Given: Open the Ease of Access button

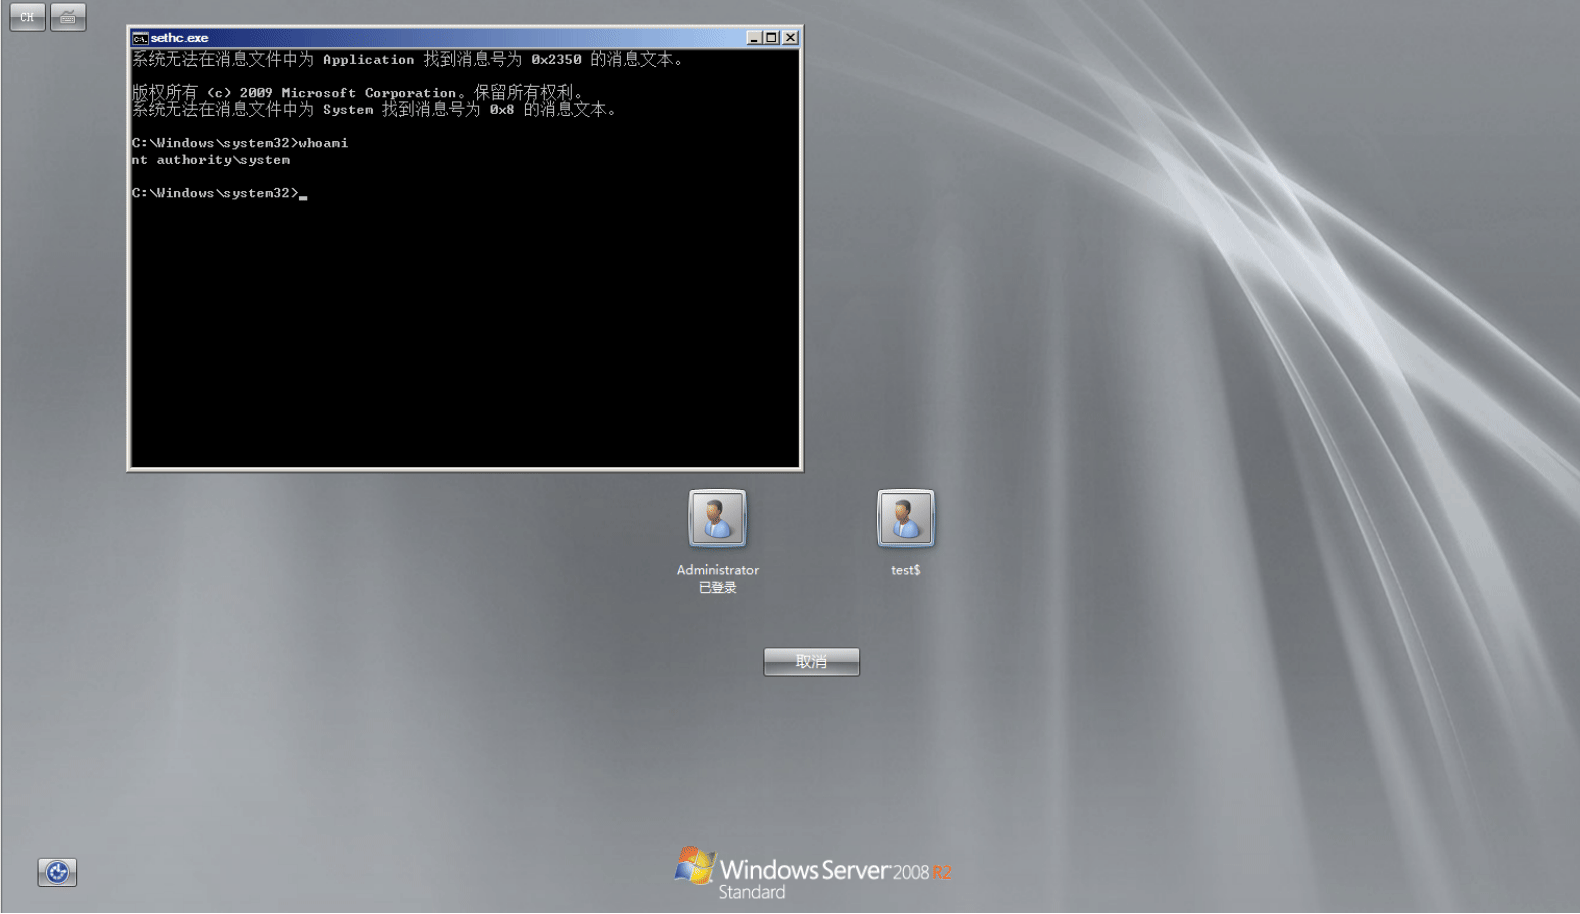Looking at the screenshot, I should point(57,873).
